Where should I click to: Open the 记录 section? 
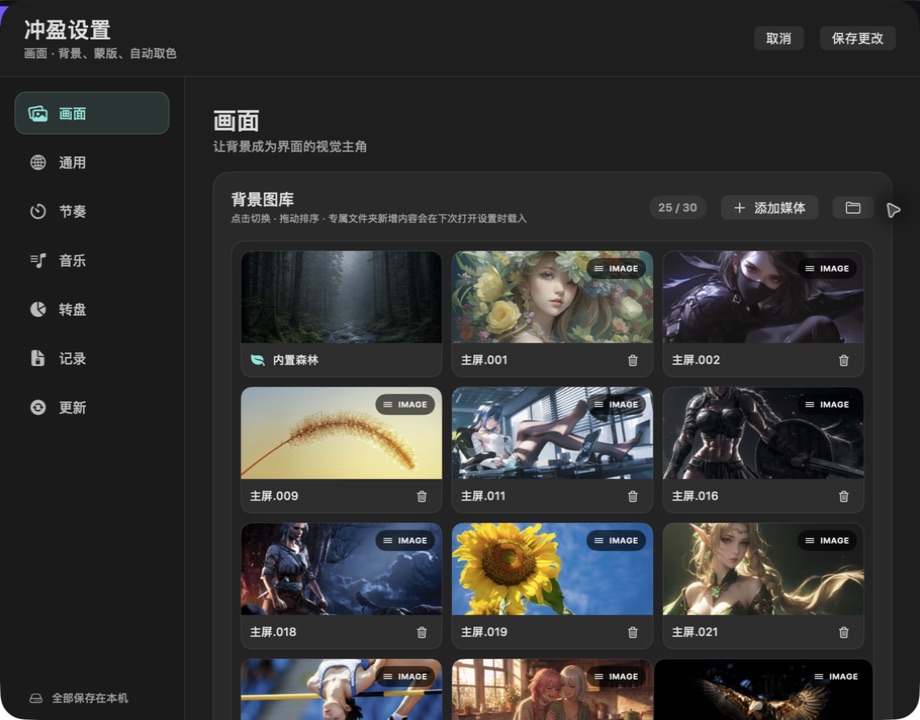coord(92,359)
